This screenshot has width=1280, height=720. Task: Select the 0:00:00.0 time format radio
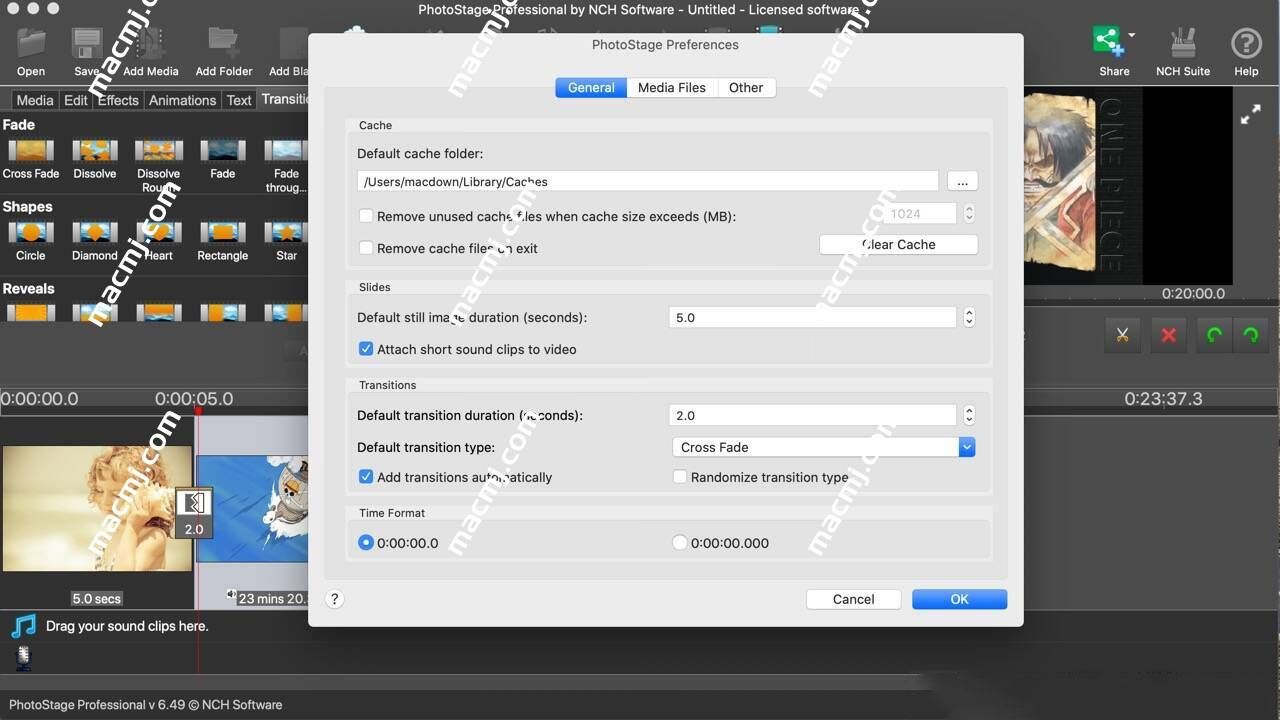coord(366,542)
